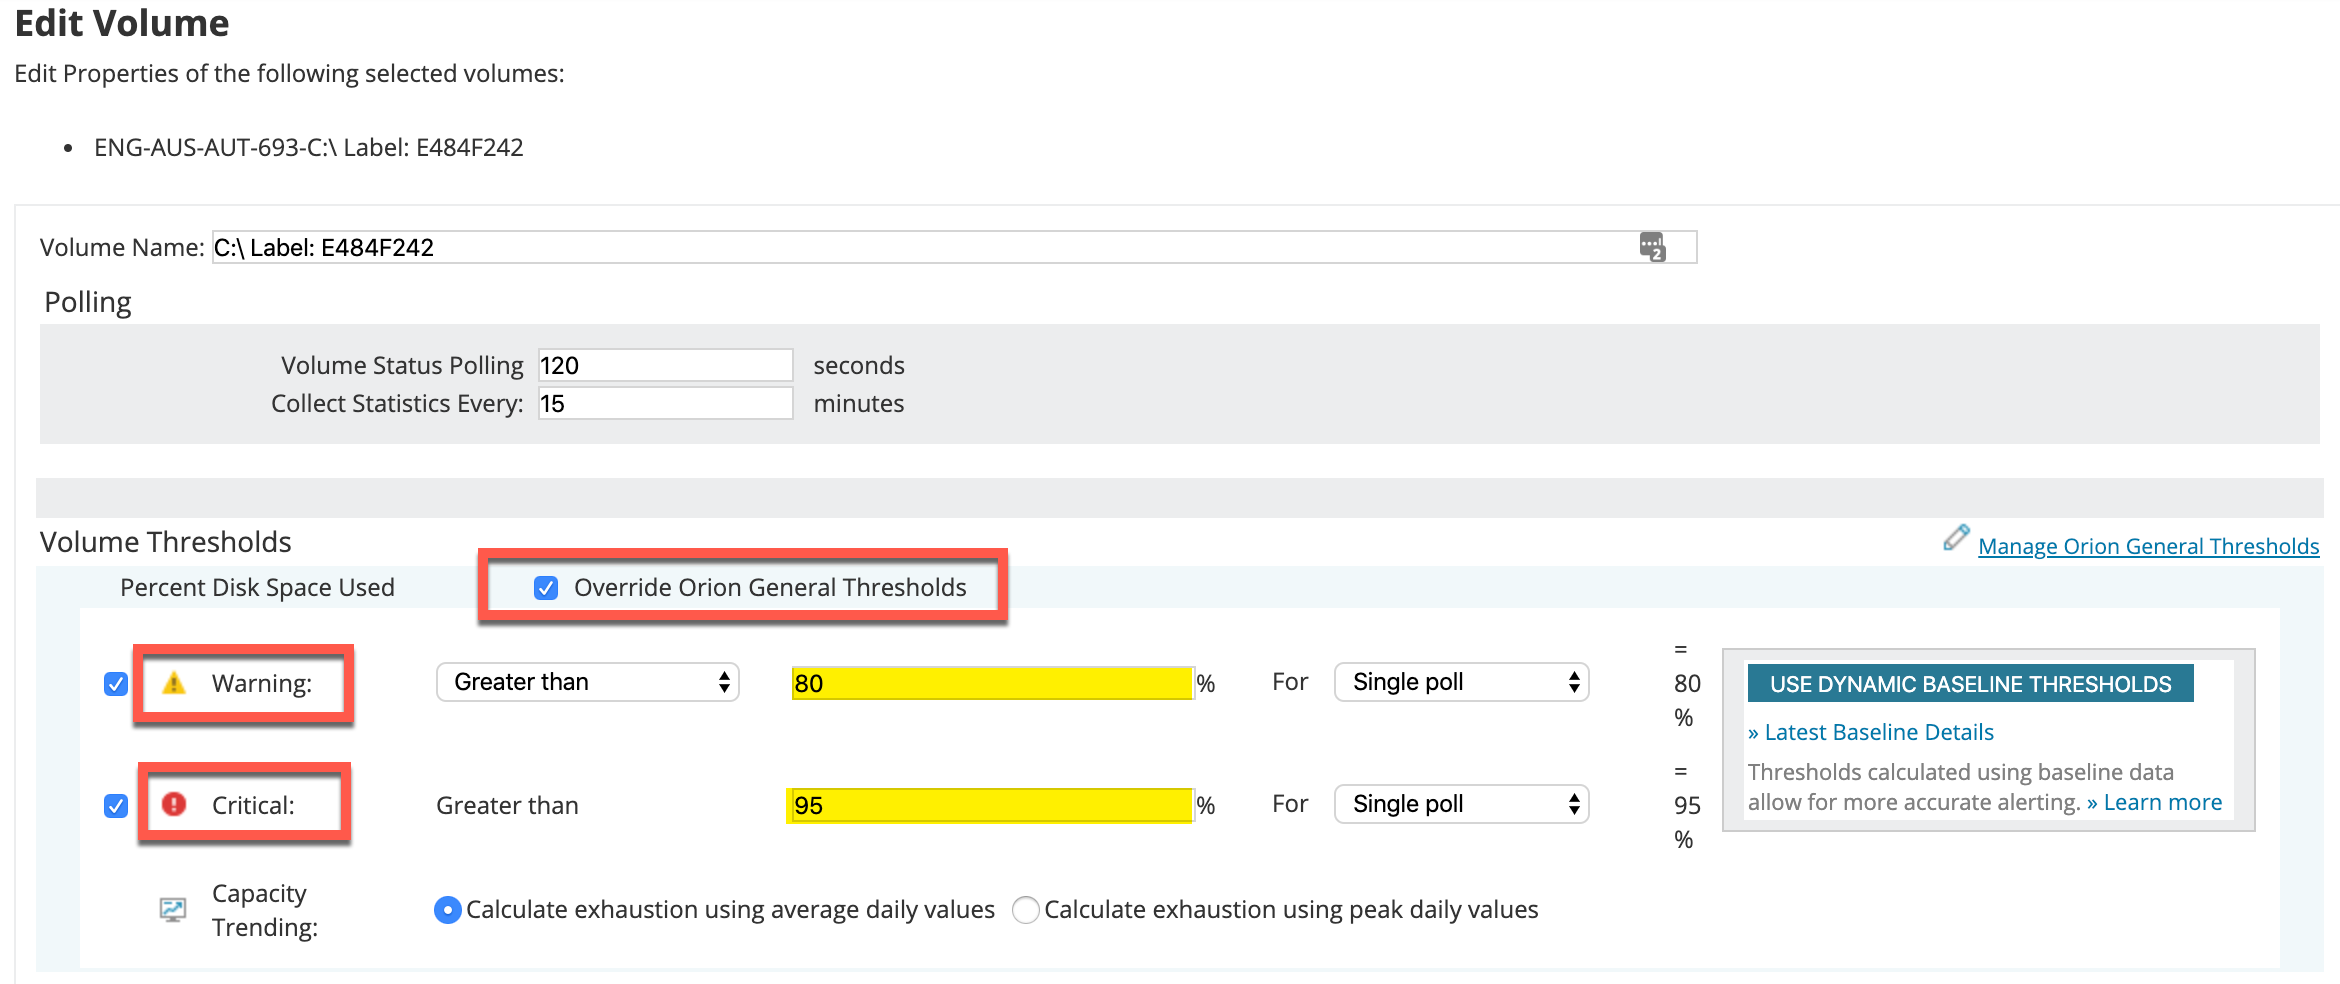2340x984 pixels.
Task: Click the 'Percent Disk Space Used' label
Action: coord(258,587)
